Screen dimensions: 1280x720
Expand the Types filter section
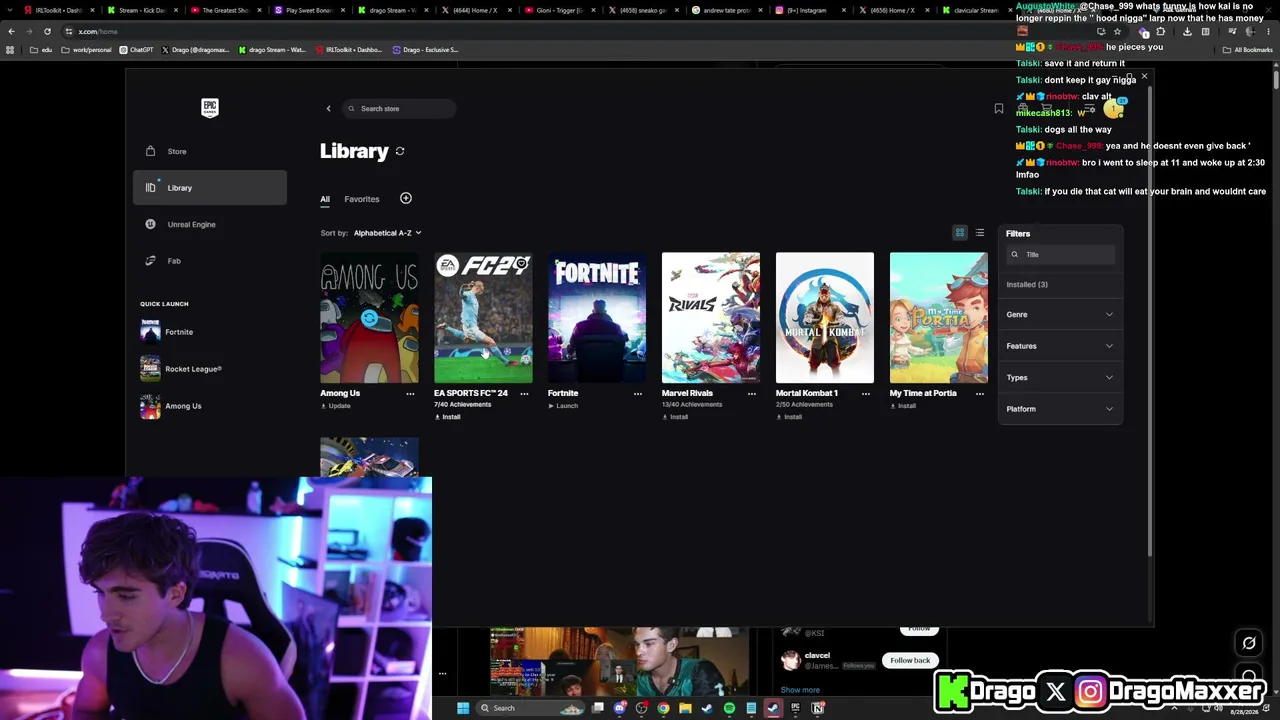1060,378
